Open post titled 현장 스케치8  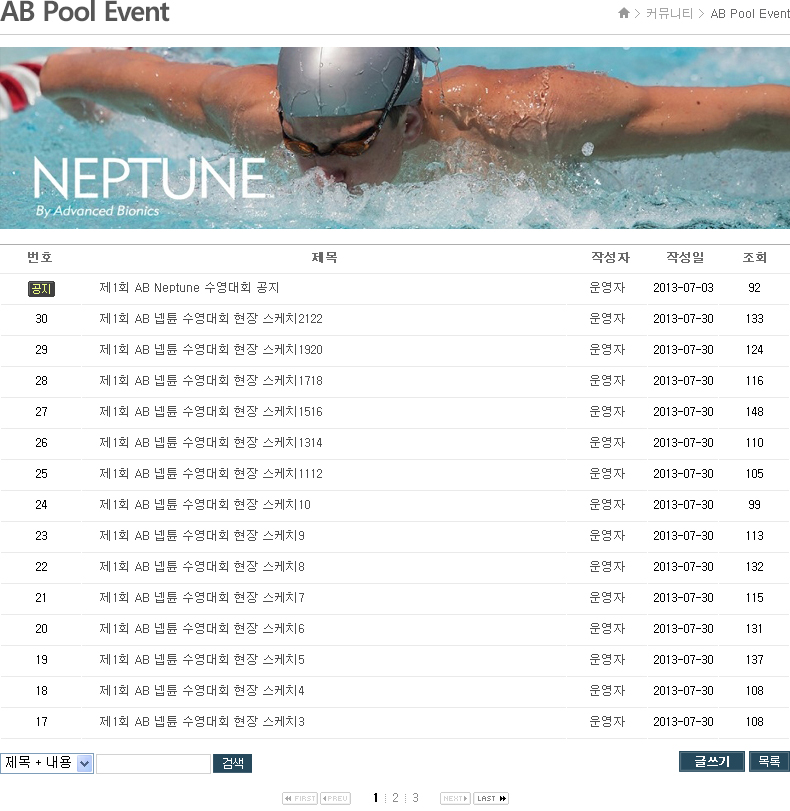pyautogui.click(x=202, y=567)
